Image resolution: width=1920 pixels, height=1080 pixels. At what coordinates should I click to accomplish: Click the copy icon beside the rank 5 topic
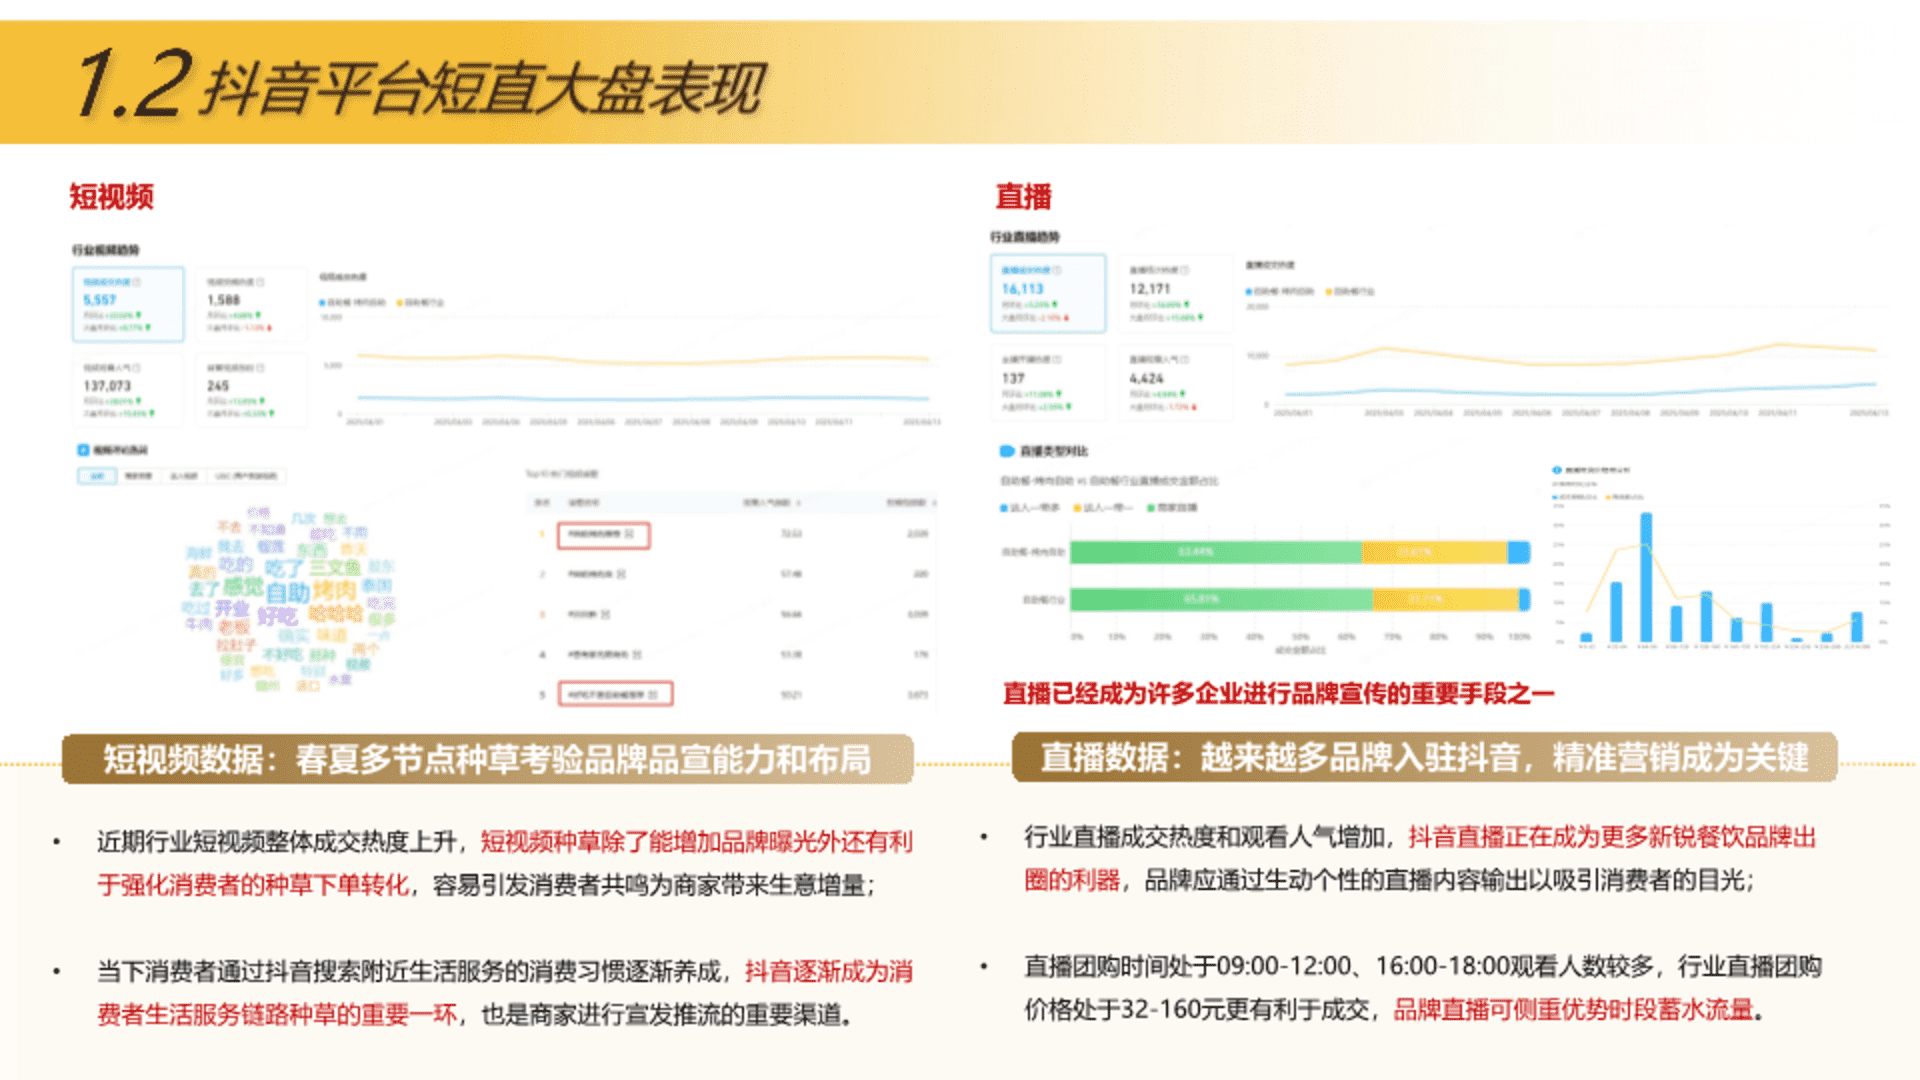[x=653, y=694]
